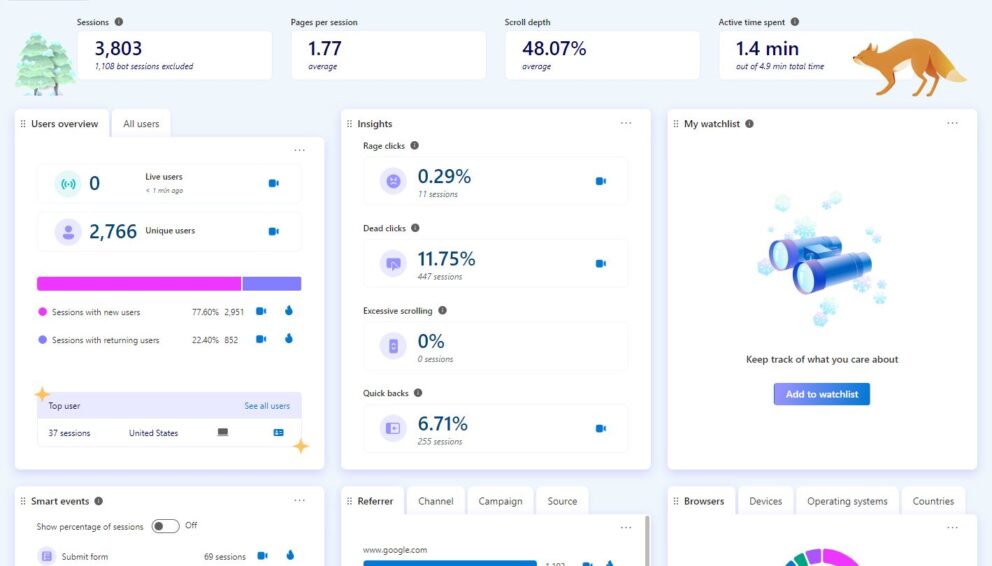Watch Rage clicks session recordings
Viewport: 992px width, 566px height.
(601, 181)
